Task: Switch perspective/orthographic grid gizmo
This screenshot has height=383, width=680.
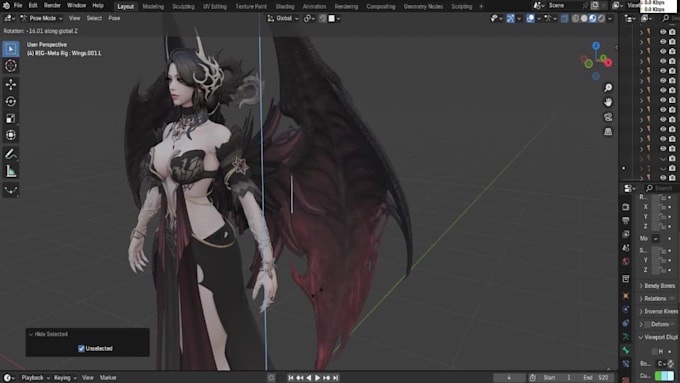Action: pyautogui.click(x=608, y=132)
